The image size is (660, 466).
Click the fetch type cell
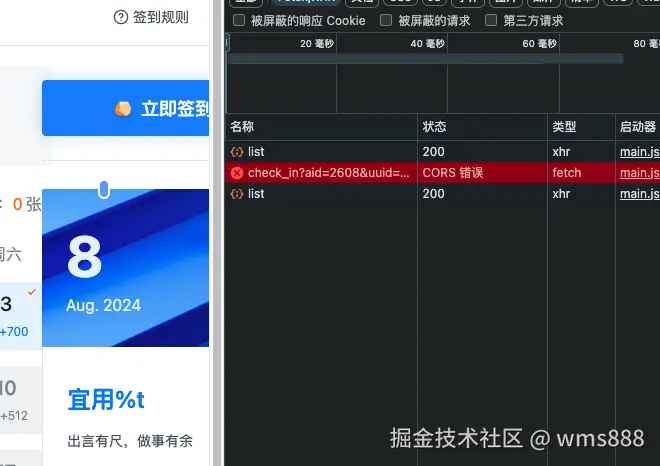[x=567, y=173]
